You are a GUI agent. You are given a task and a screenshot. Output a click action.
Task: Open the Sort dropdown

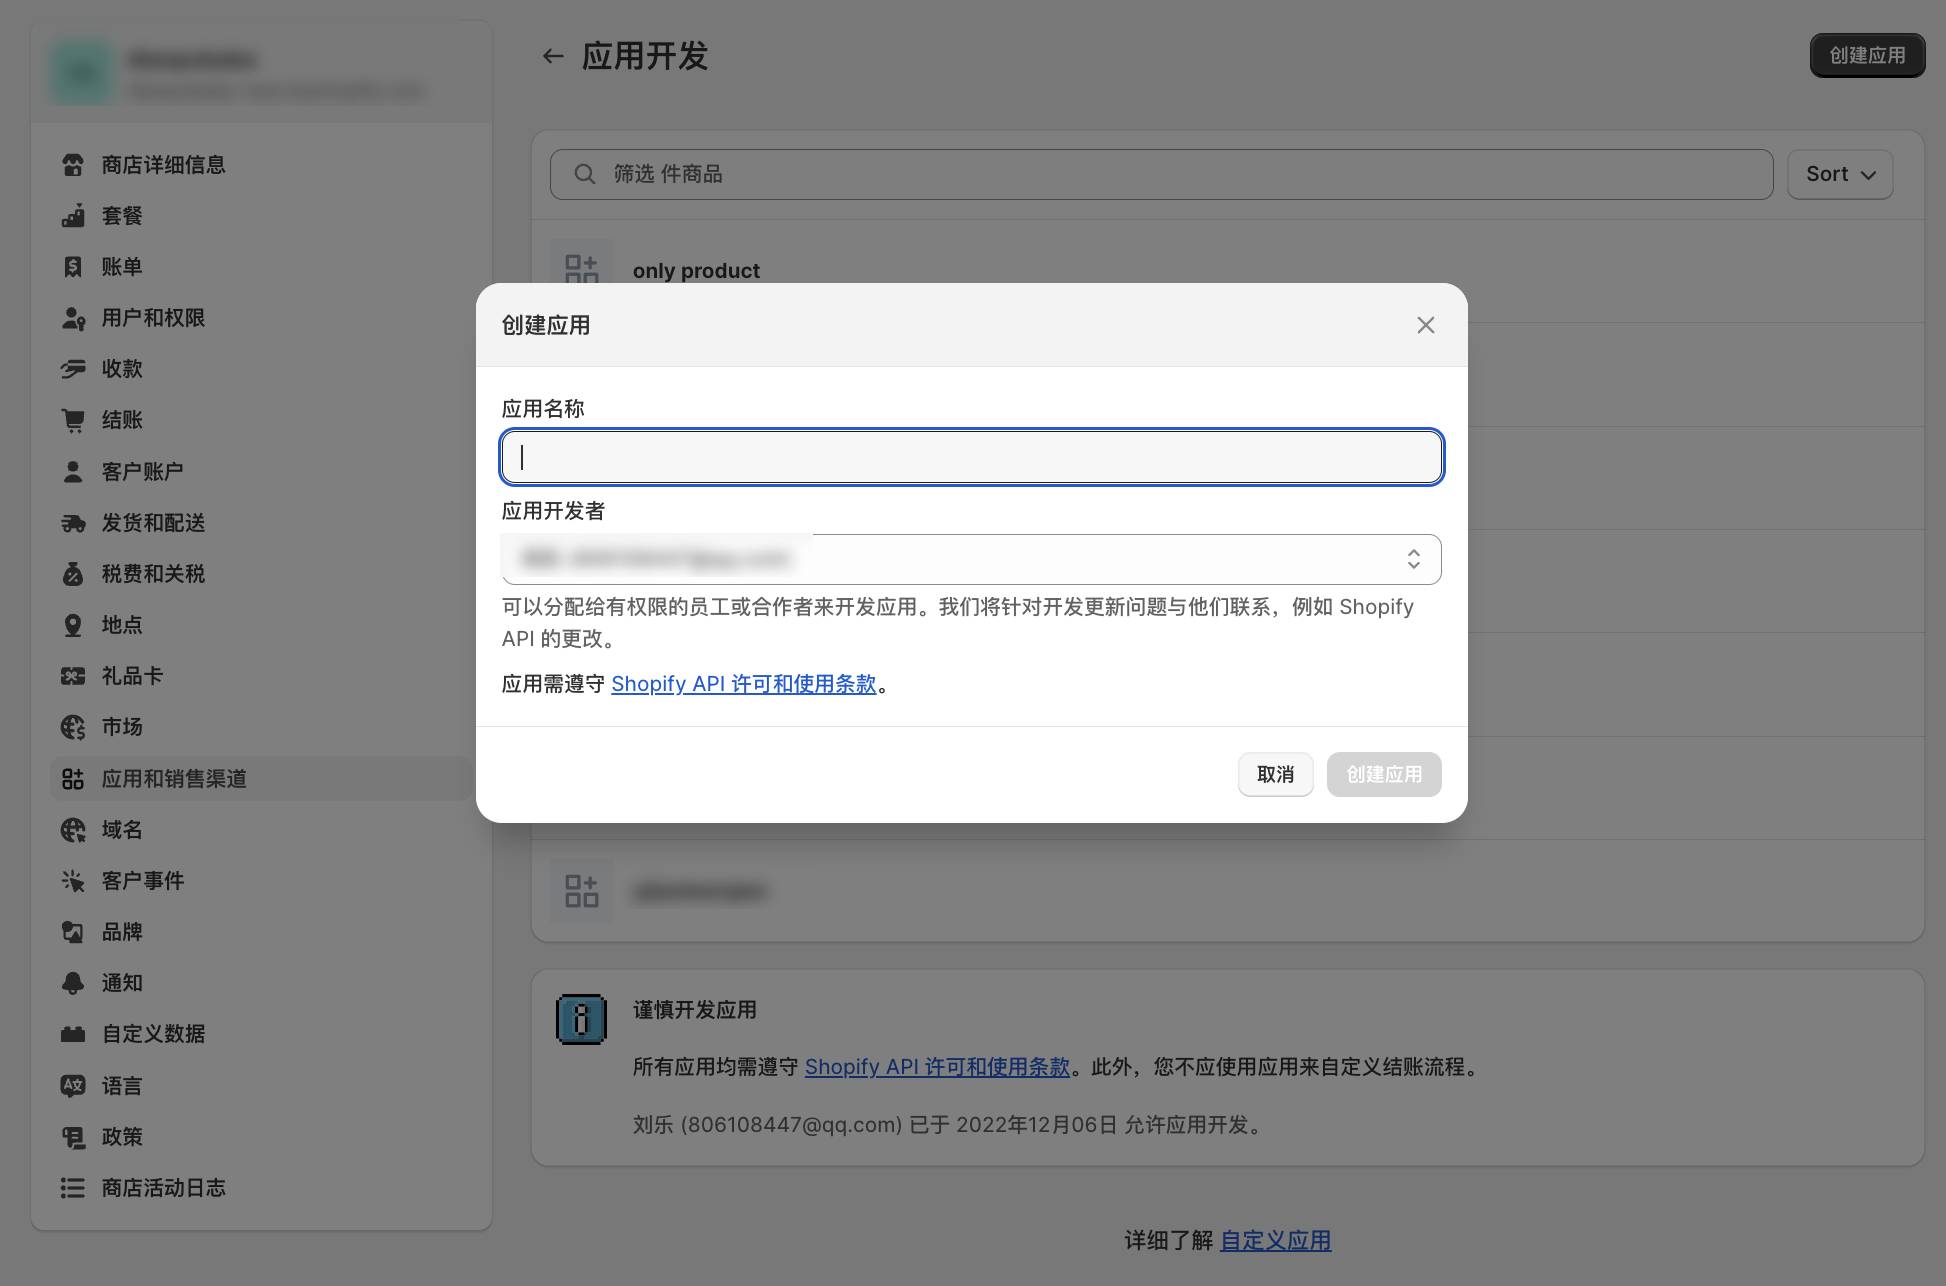click(1839, 174)
